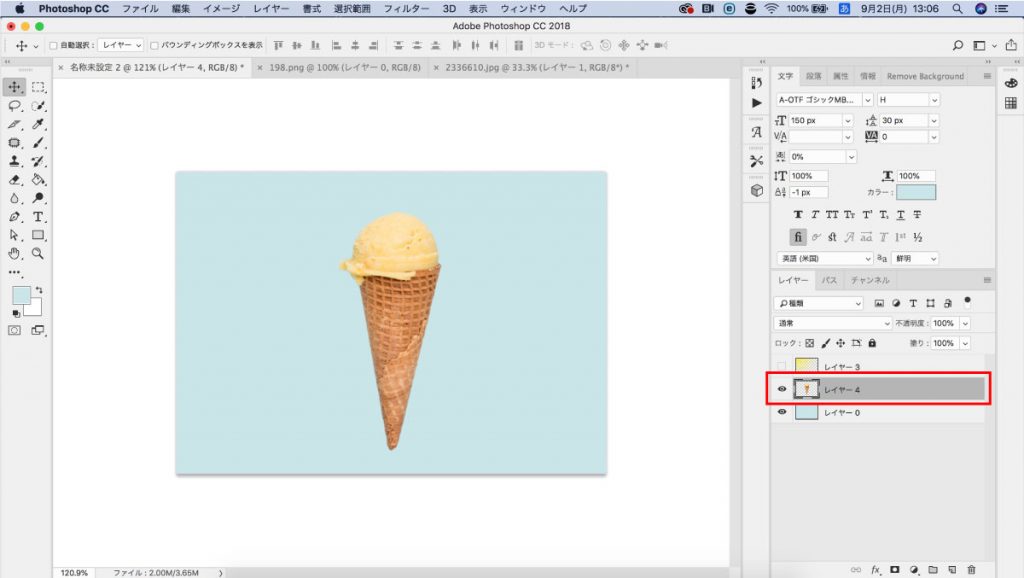Screen dimensions: 1024x578
Task: Open the blend mode 通常 dropdown
Action: [x=832, y=323]
